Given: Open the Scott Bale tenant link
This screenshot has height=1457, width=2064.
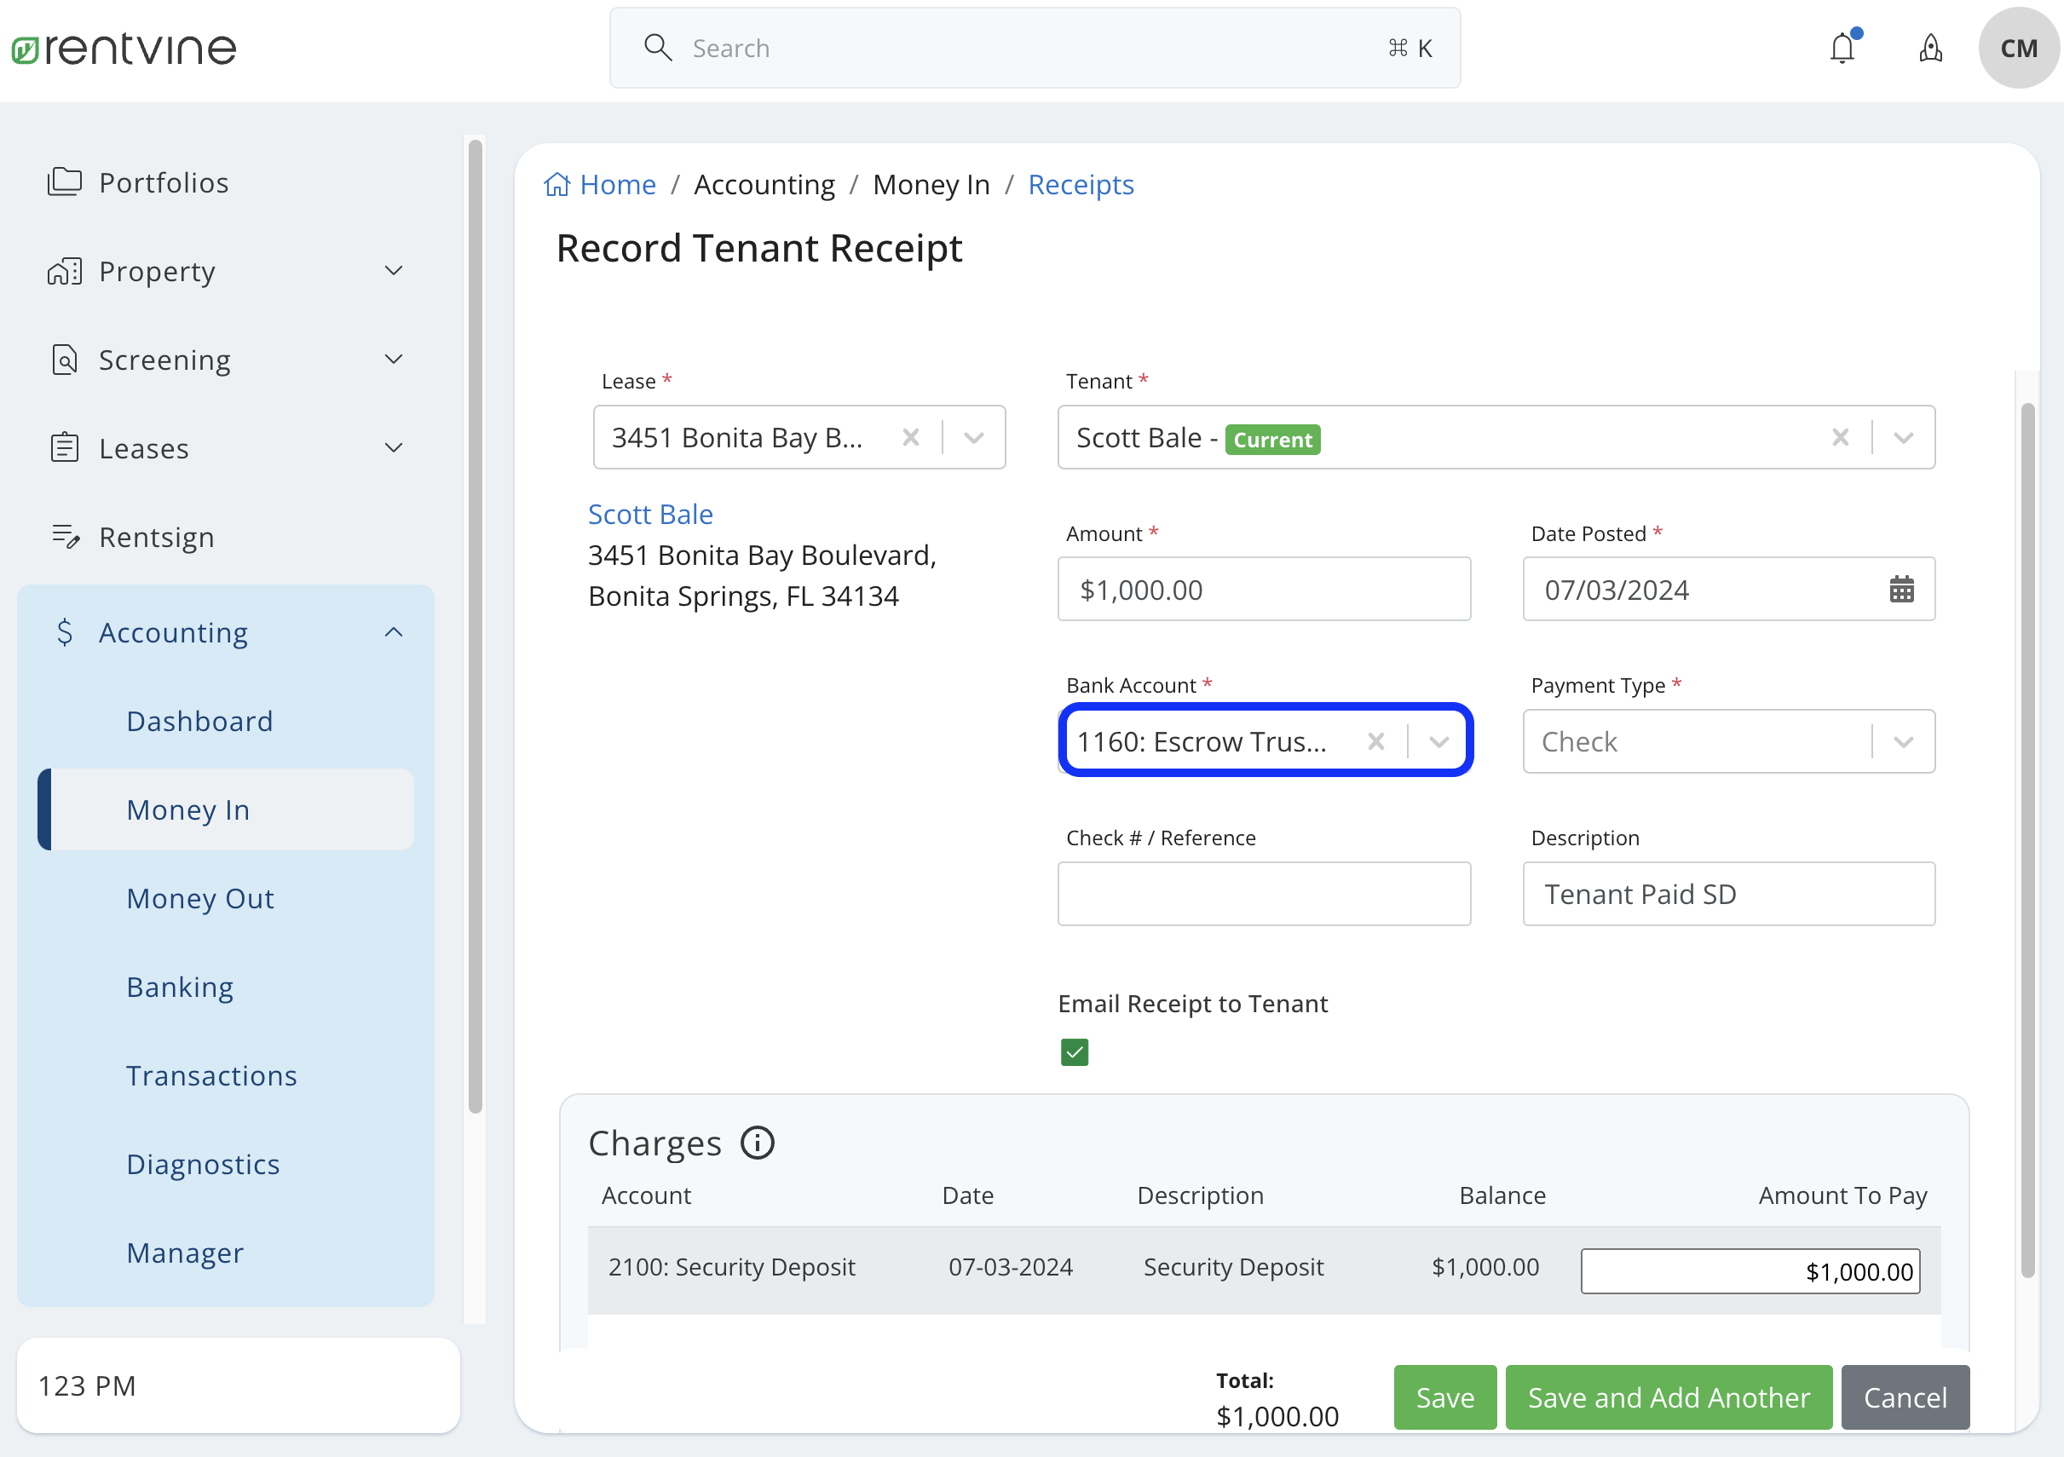Looking at the screenshot, I should coord(650,513).
